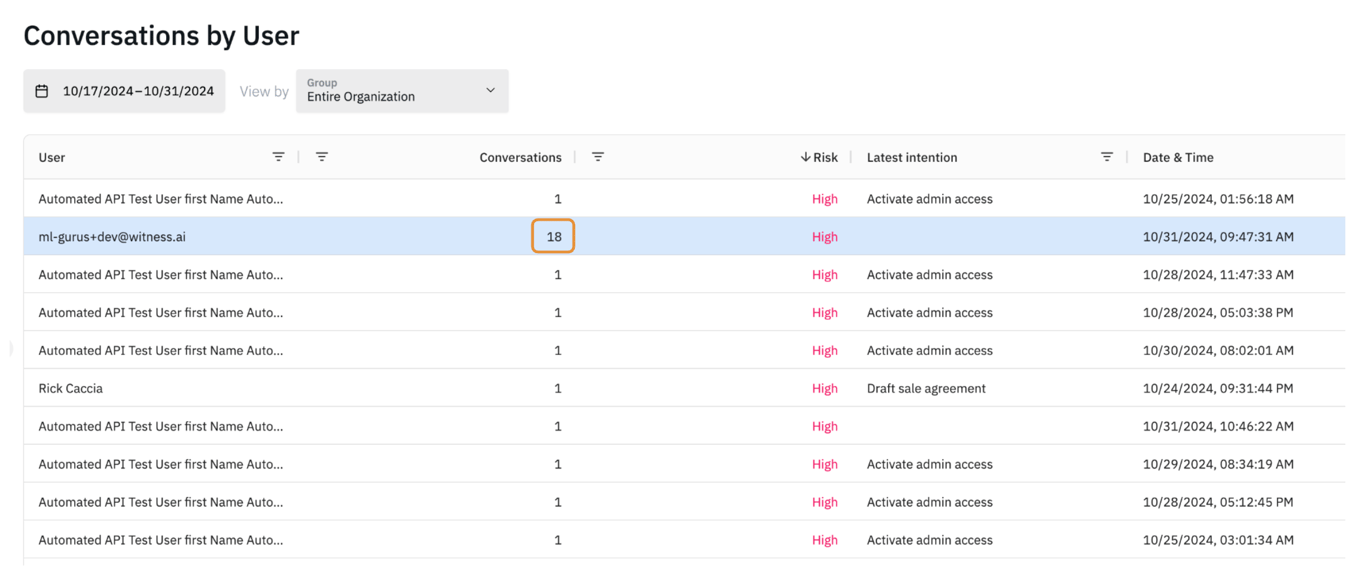Click the Risk sort arrow icon

point(805,157)
